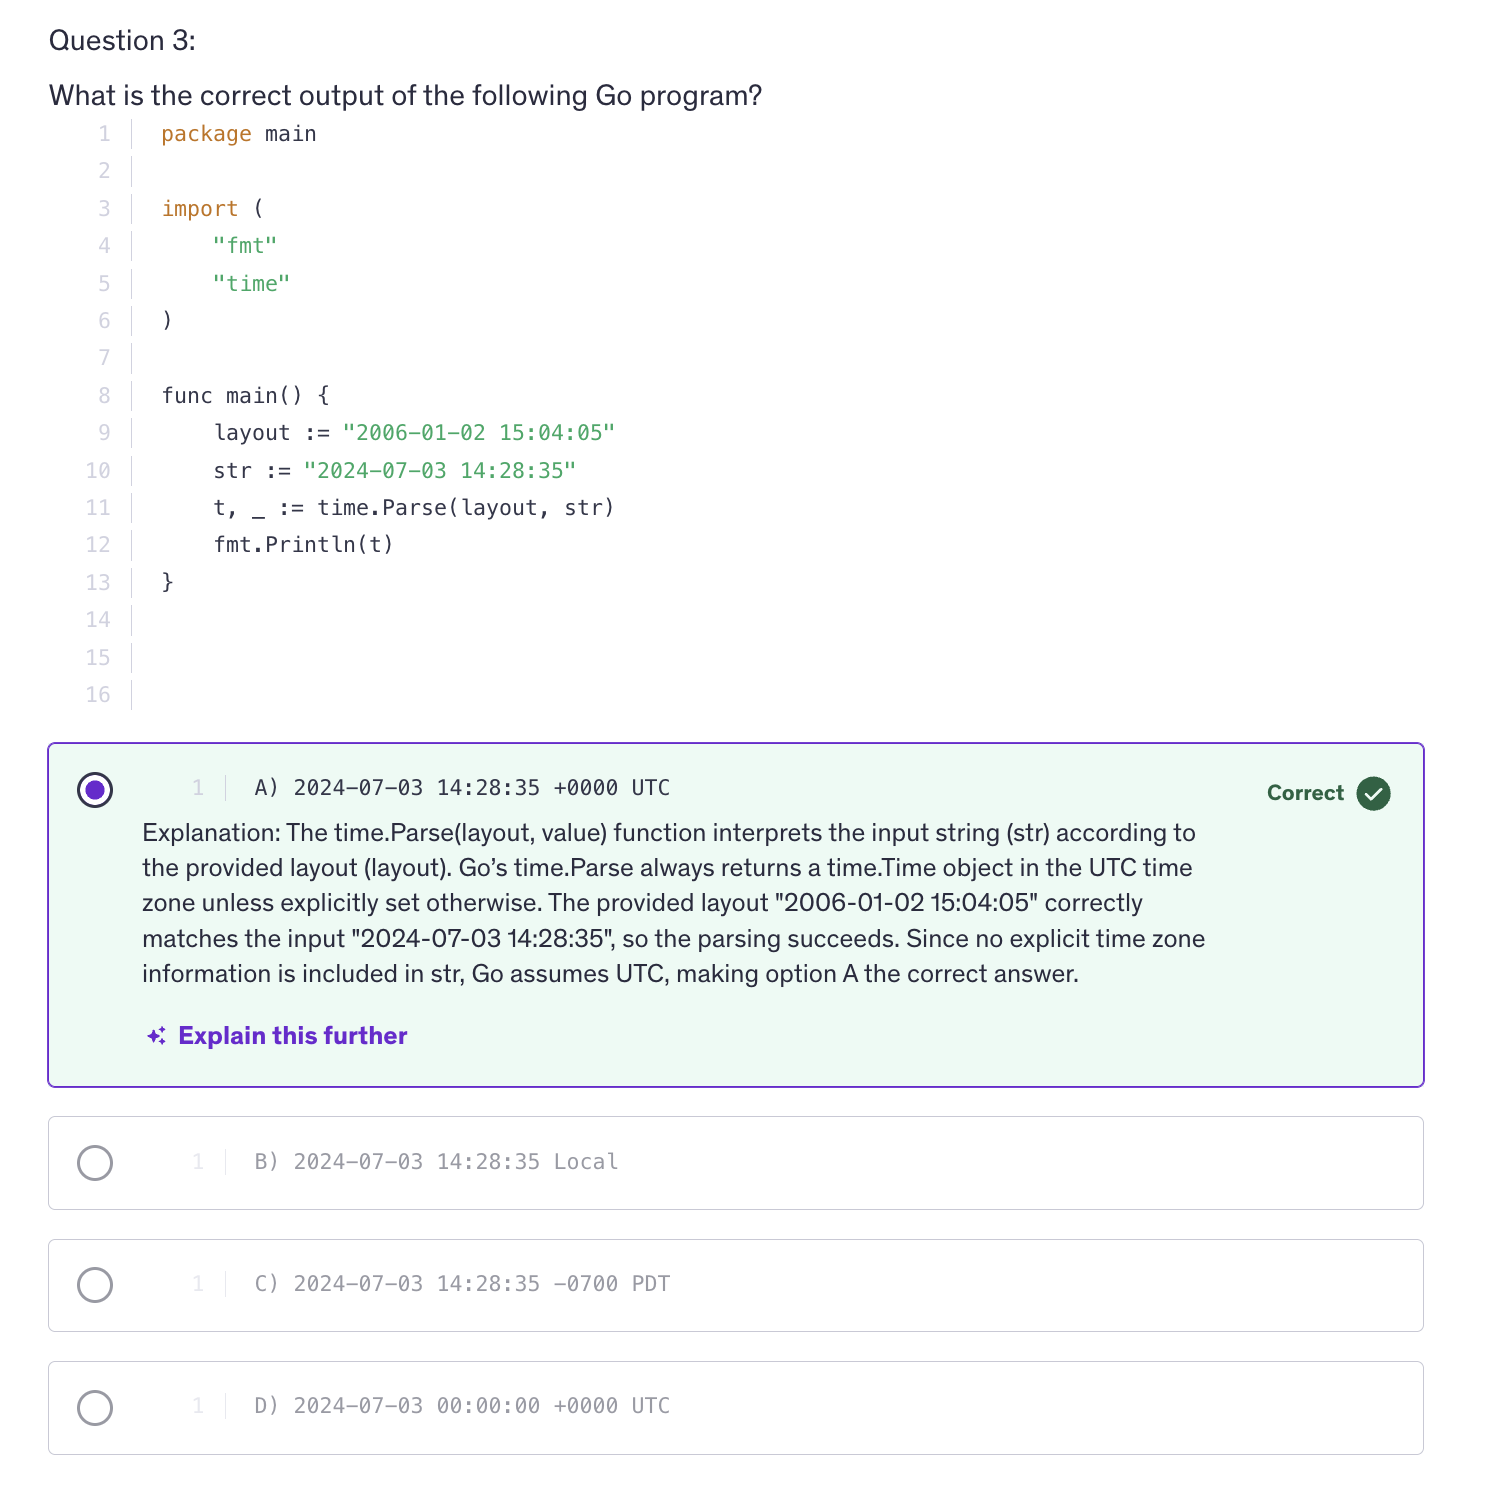Screen dimensions: 1488x1492
Task: Click the fmt.Println(t) code line
Action: pyautogui.click(x=303, y=545)
